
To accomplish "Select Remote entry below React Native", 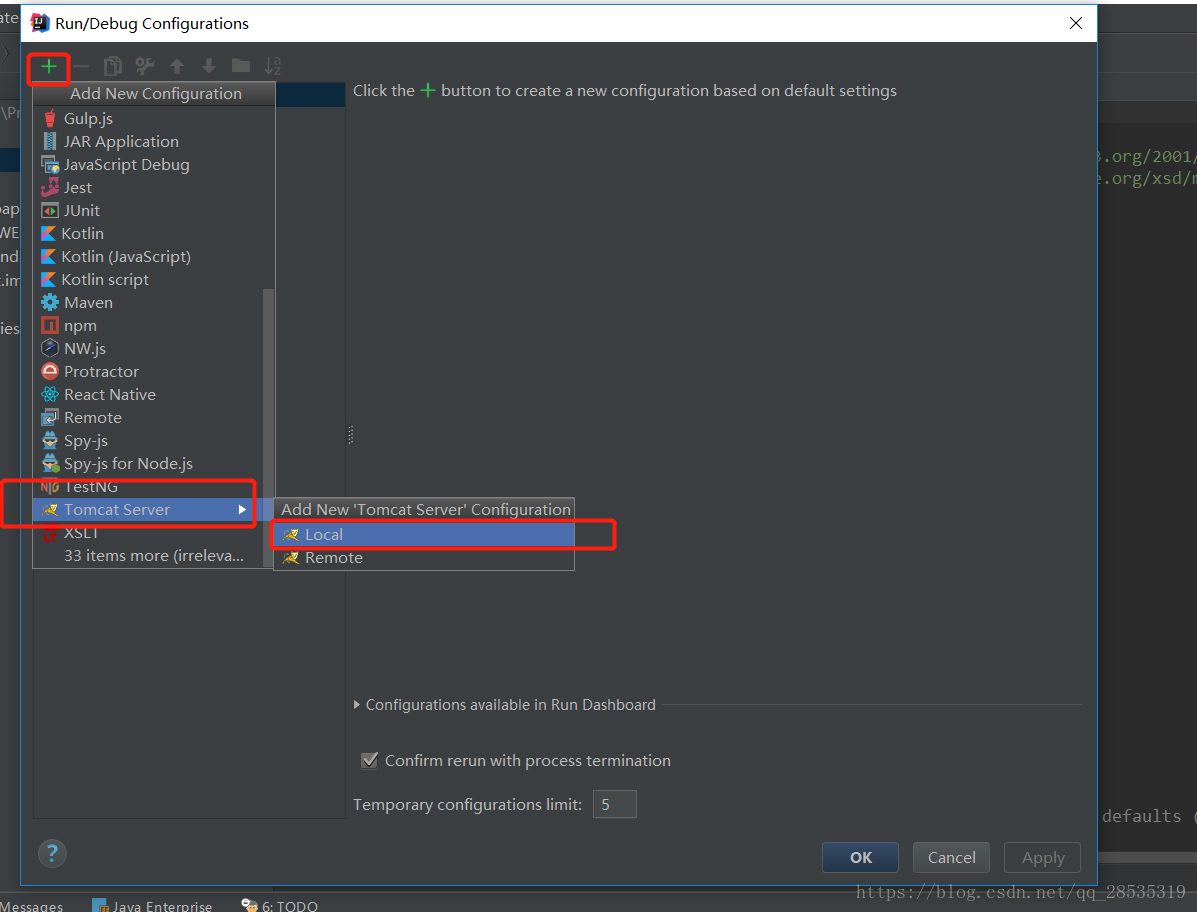I will [x=149, y=417].
